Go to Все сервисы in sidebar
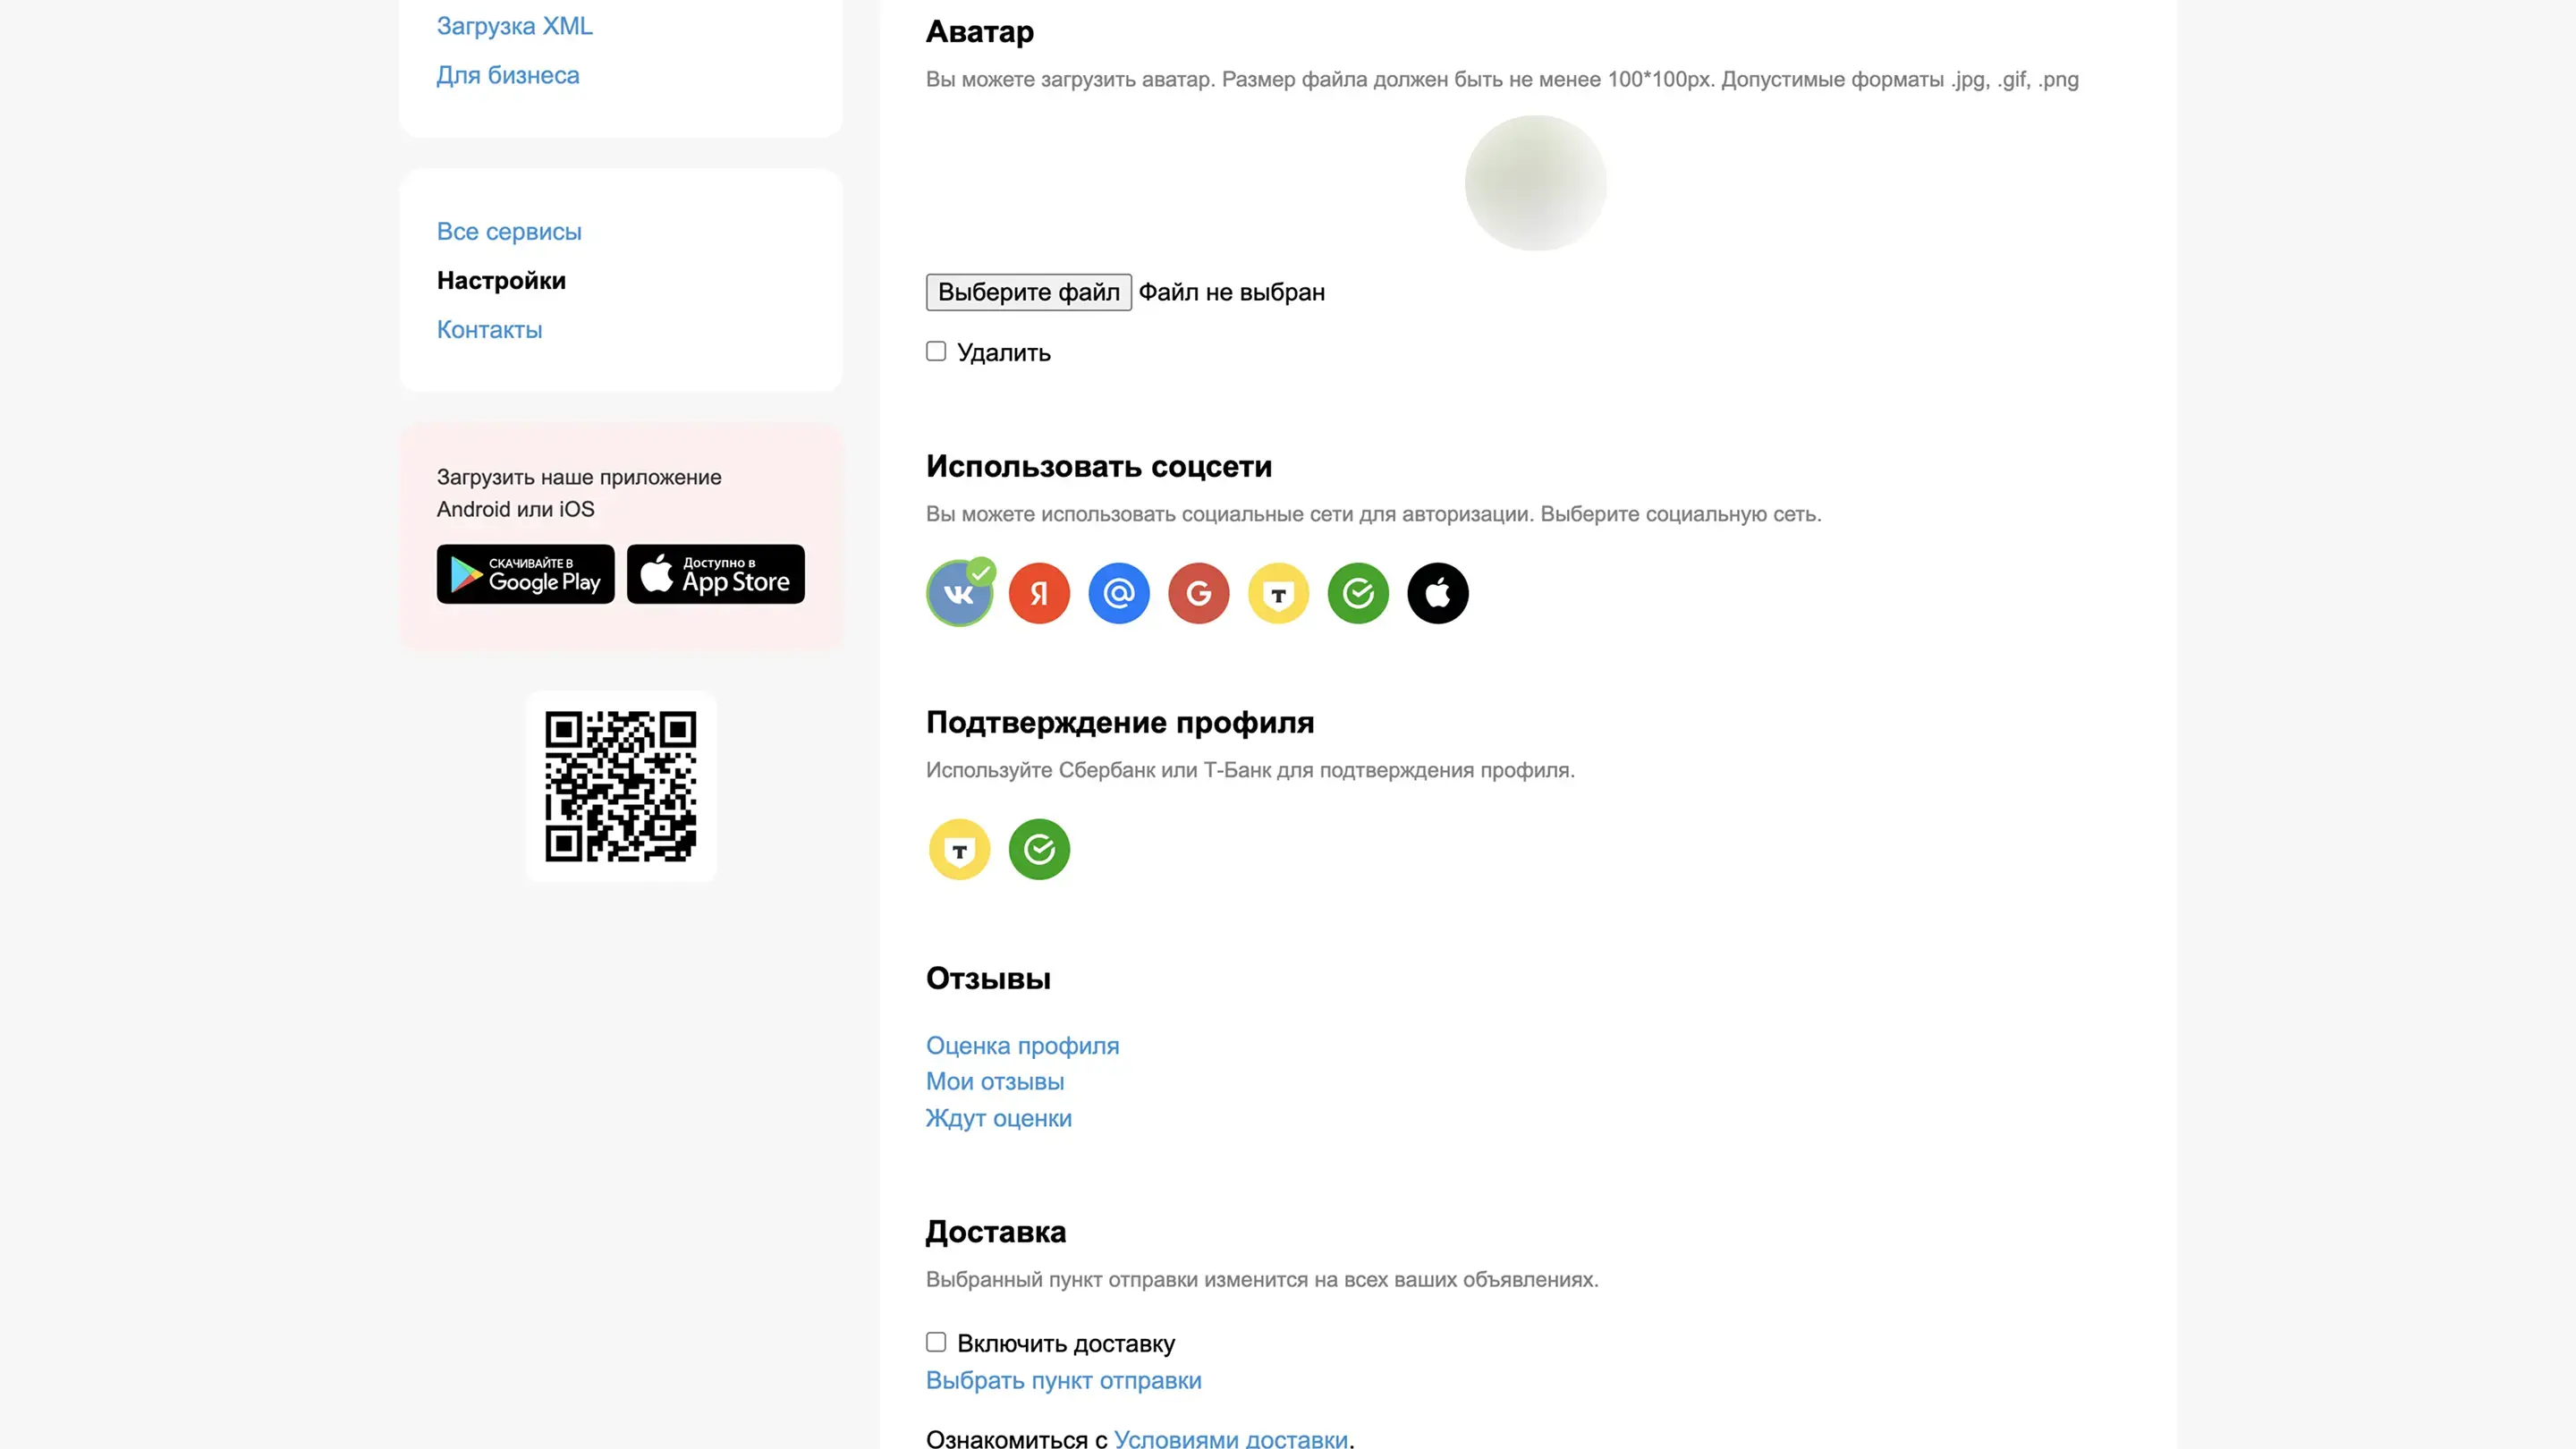2576x1449 pixels. pyautogui.click(x=509, y=232)
